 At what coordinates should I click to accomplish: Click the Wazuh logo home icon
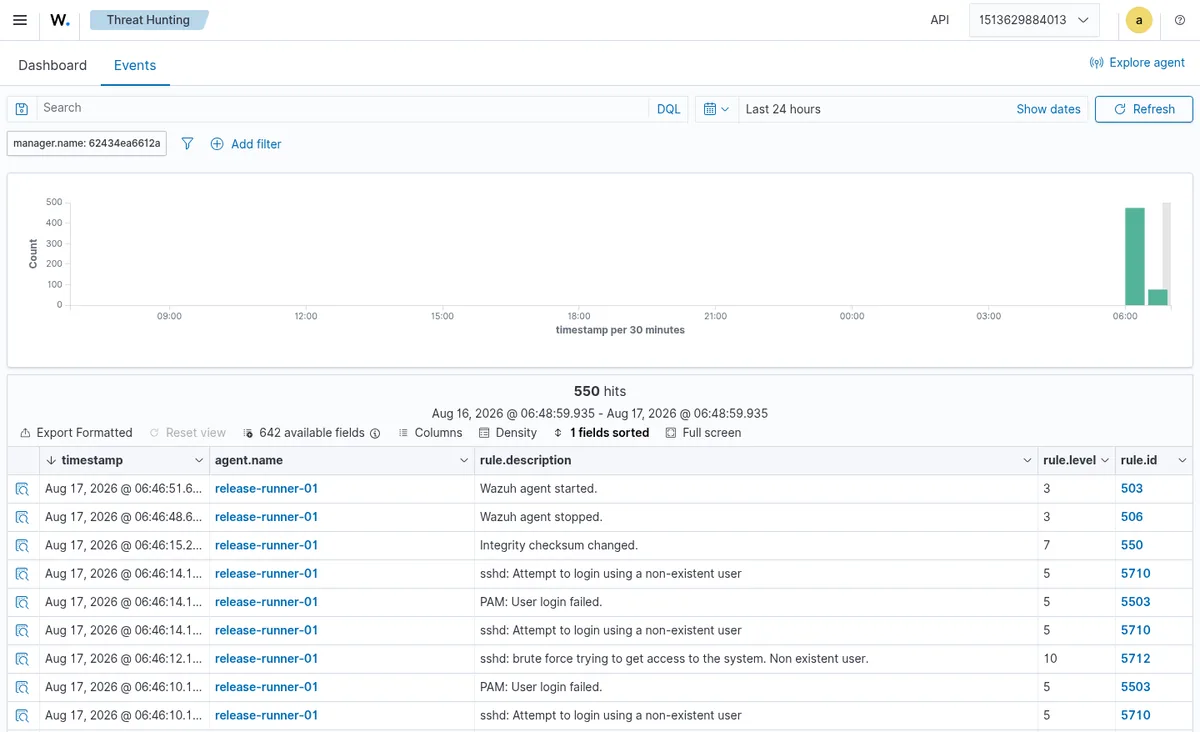coord(60,20)
